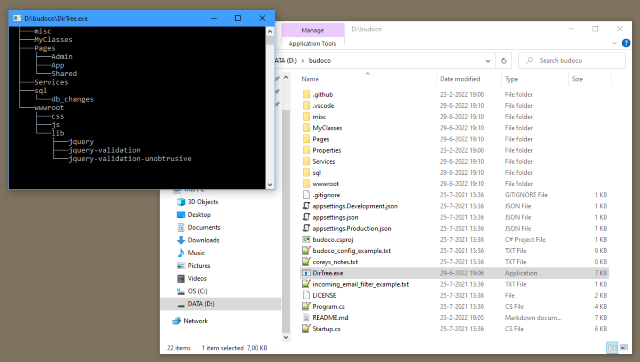Click the Pages folder icon in file list

pyautogui.click(x=306, y=139)
